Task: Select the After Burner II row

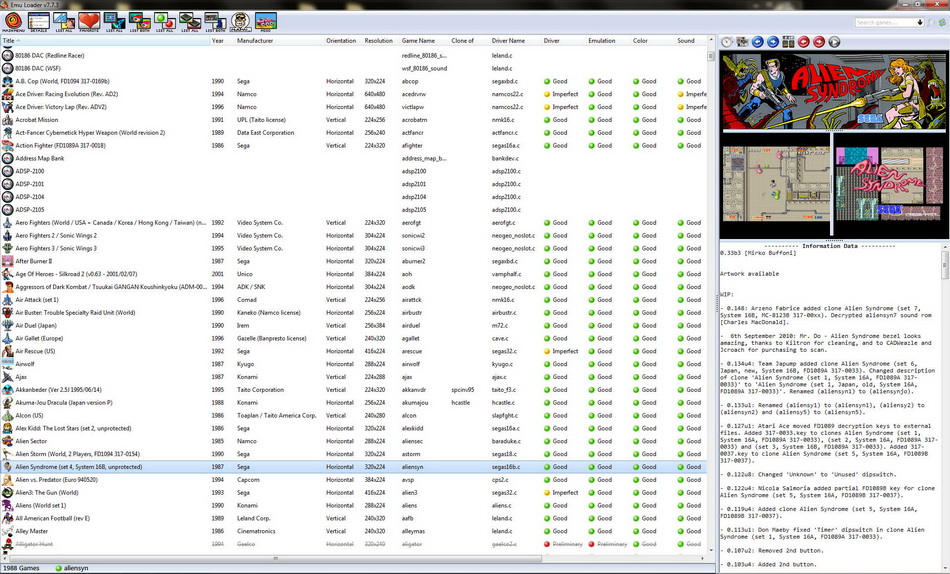Action: pos(353,261)
